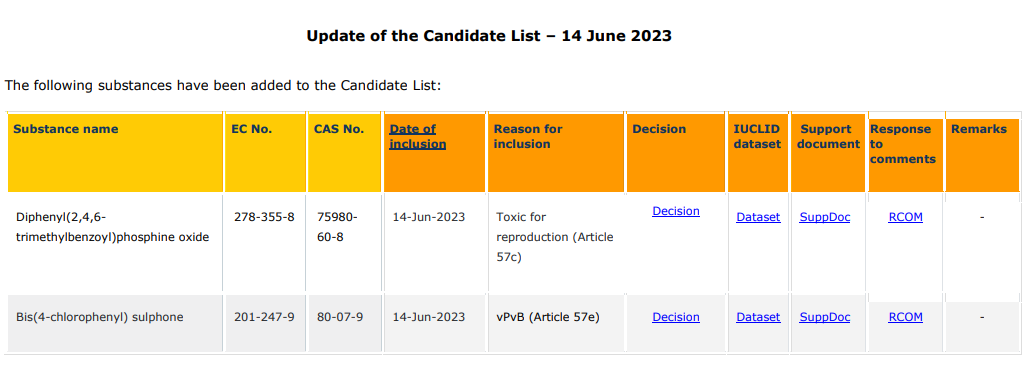Click the Reason for inclusion header
The image size is (1029, 391).
[528, 136]
